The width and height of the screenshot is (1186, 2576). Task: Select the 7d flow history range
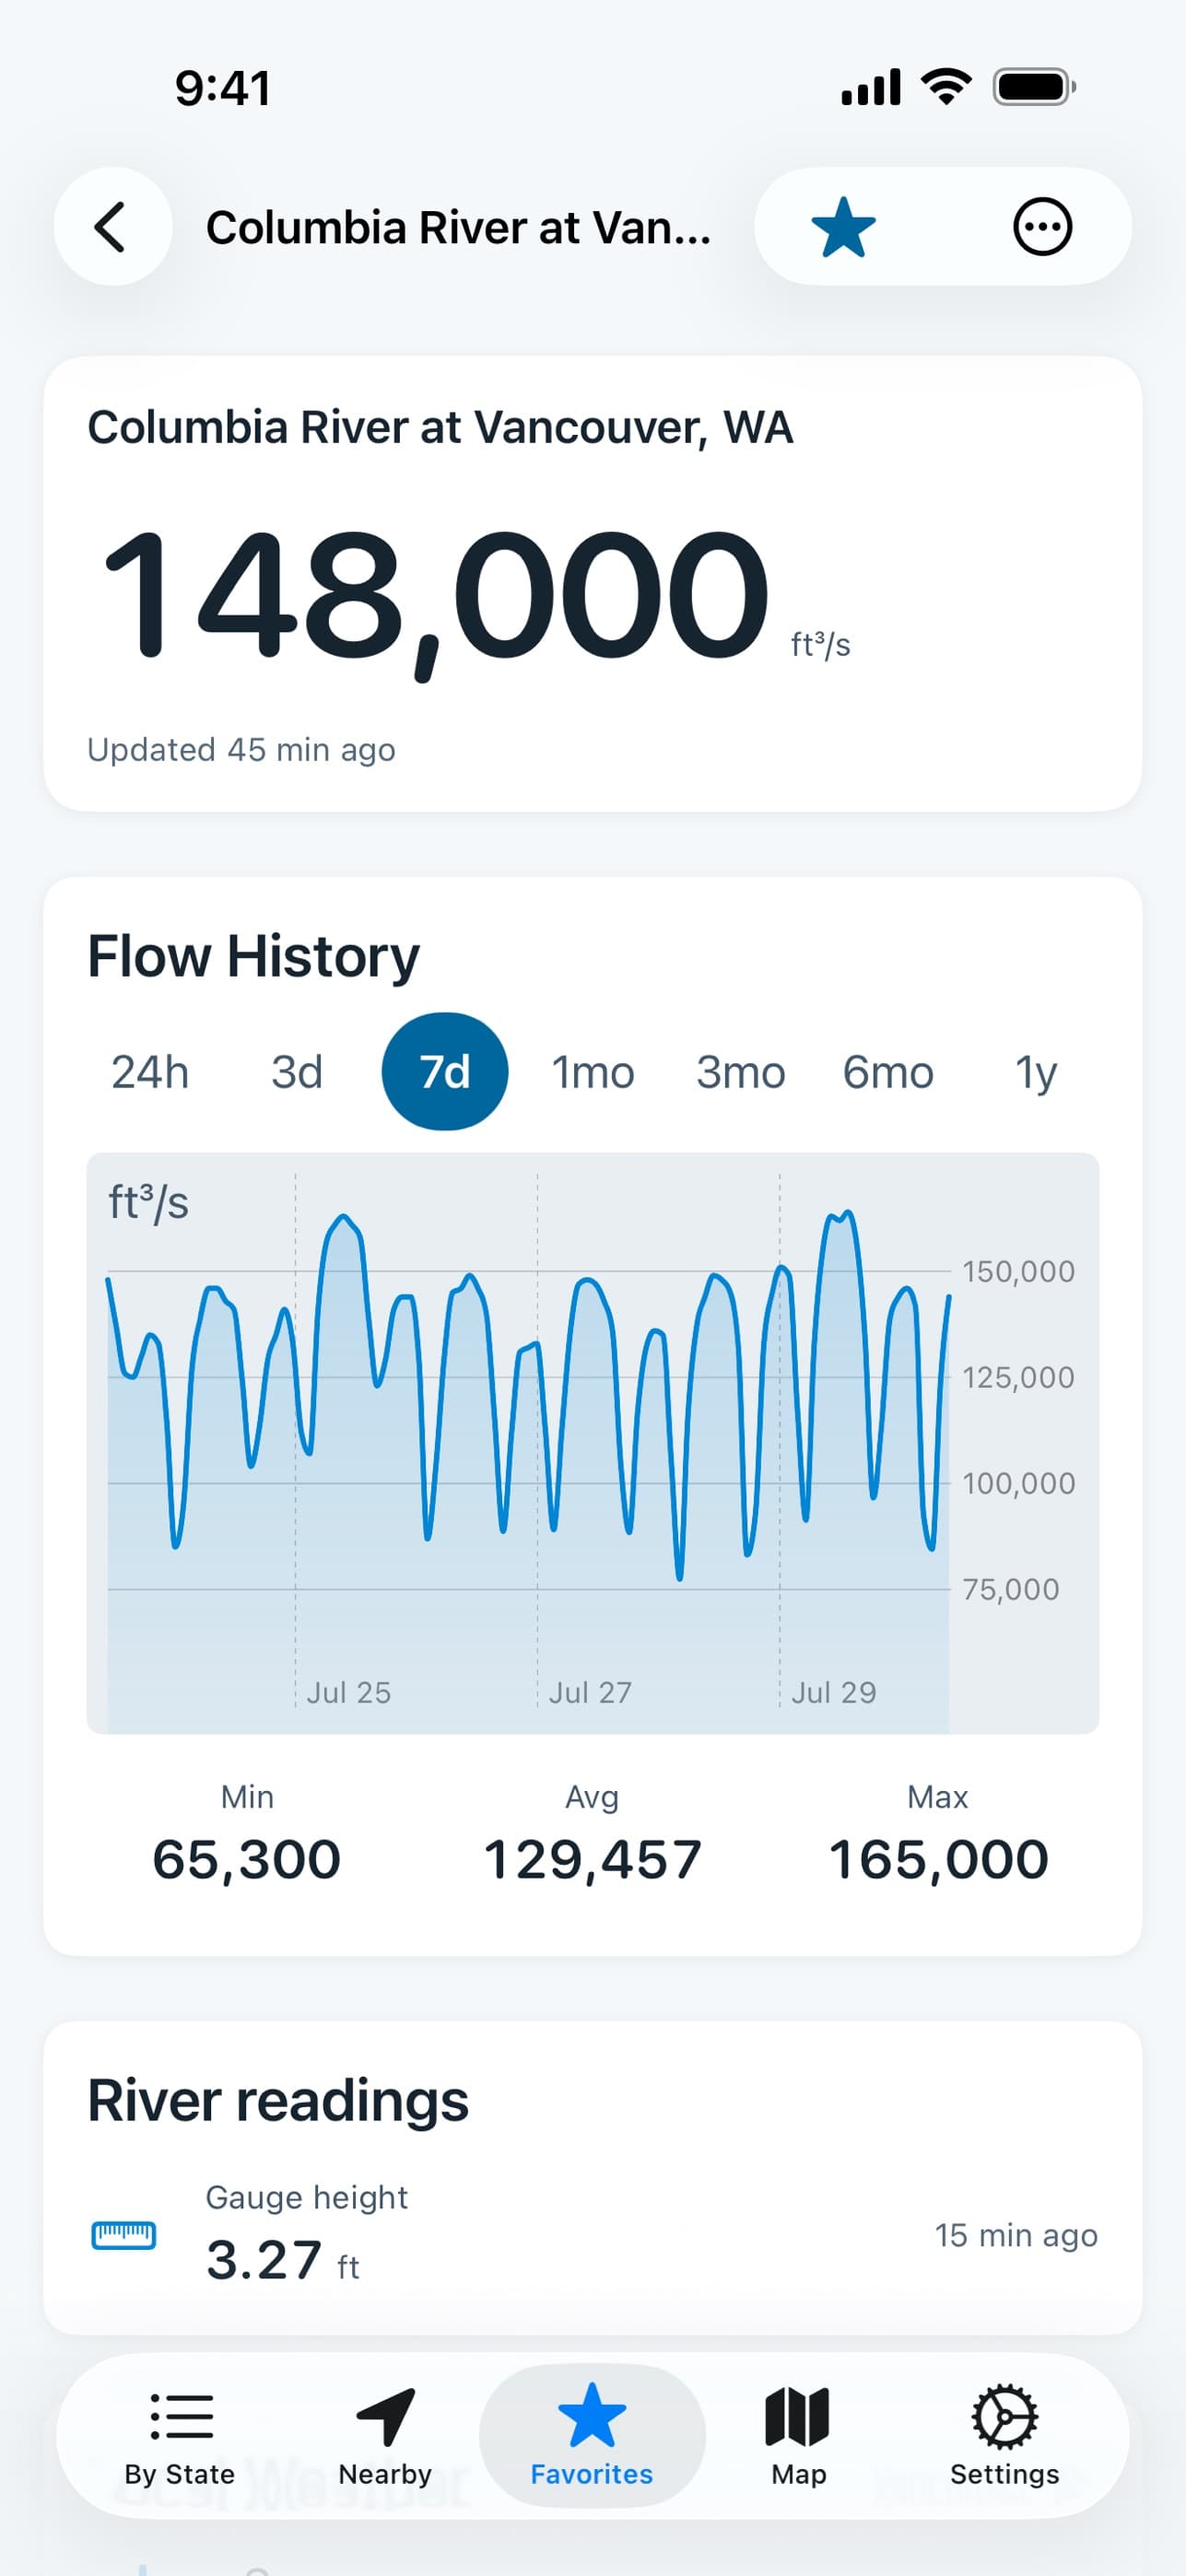(445, 1072)
